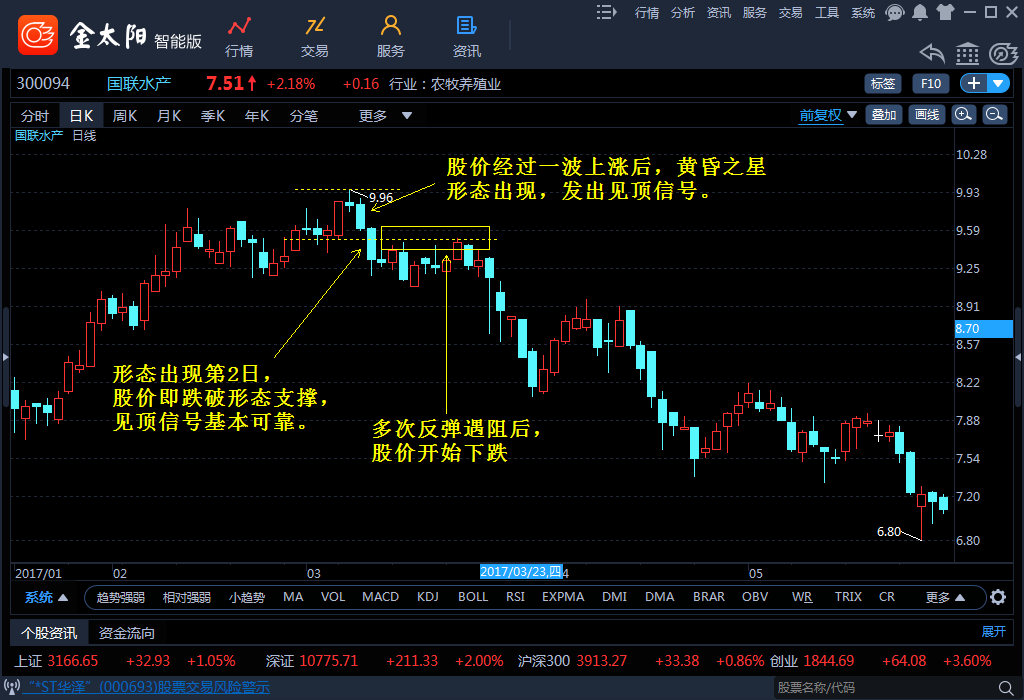Switch to the 周K weekly chart tab
The image size is (1024, 700).
pyautogui.click(x=125, y=116)
